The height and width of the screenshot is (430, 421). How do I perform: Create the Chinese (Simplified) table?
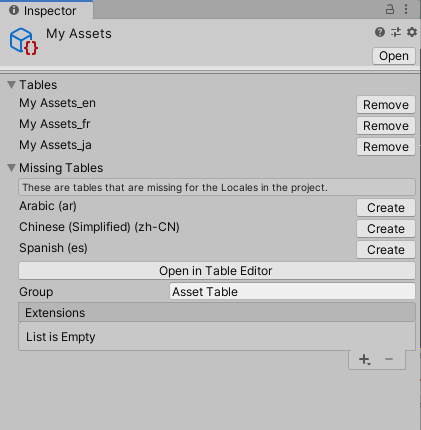[x=386, y=229]
